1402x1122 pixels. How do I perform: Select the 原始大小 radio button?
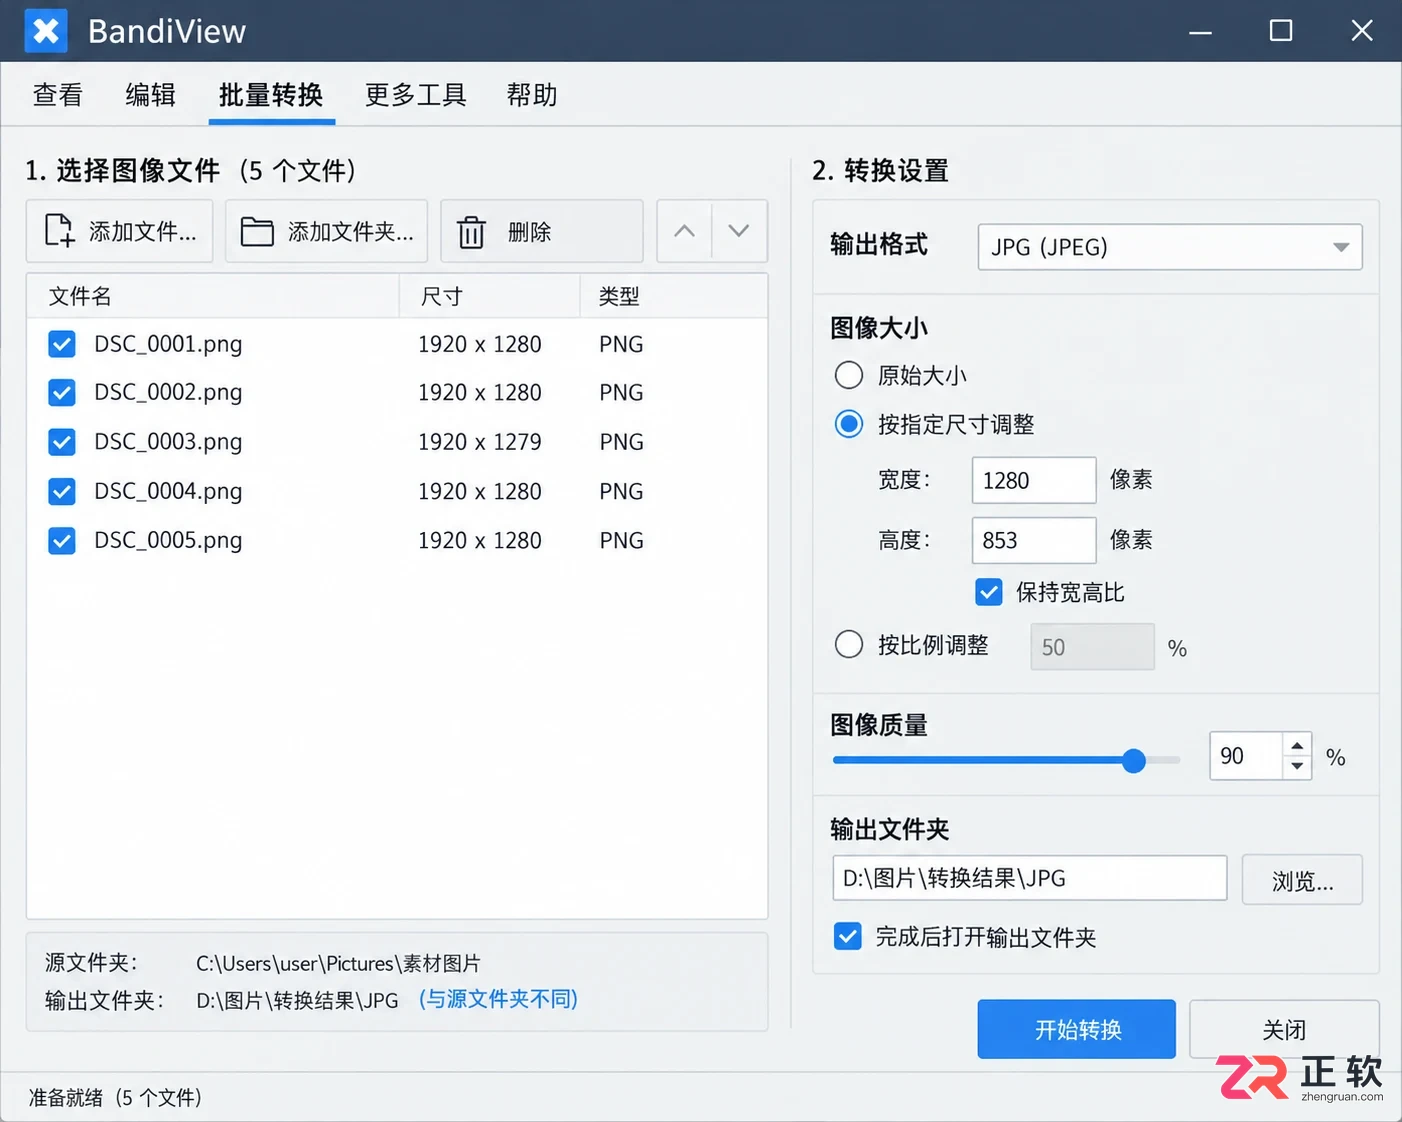point(849,375)
